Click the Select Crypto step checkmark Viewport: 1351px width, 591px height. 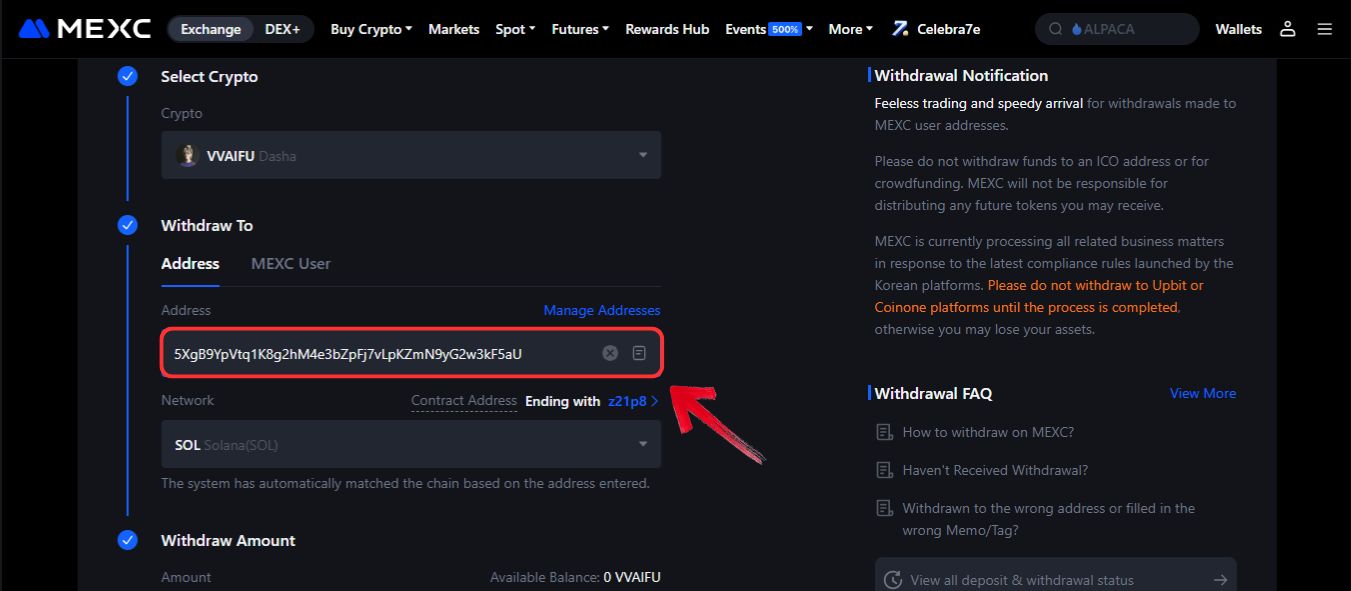pos(127,76)
